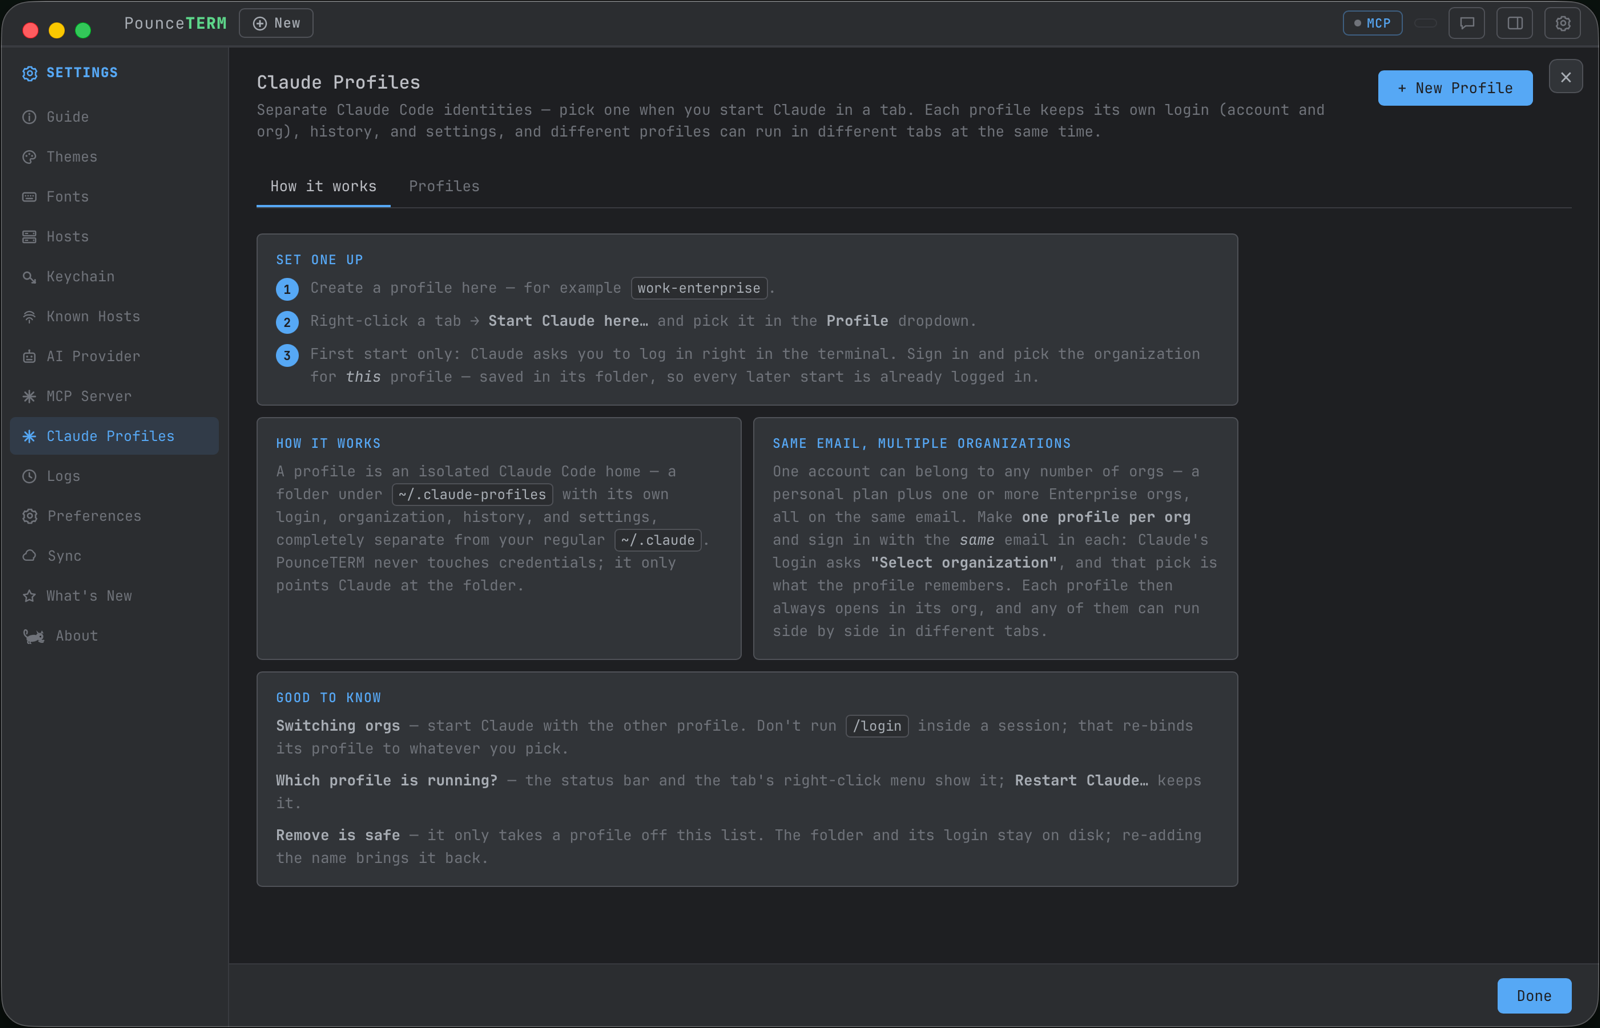Image resolution: width=1600 pixels, height=1028 pixels.
Task: Click the AI Provider robot icon
Action: tap(29, 357)
